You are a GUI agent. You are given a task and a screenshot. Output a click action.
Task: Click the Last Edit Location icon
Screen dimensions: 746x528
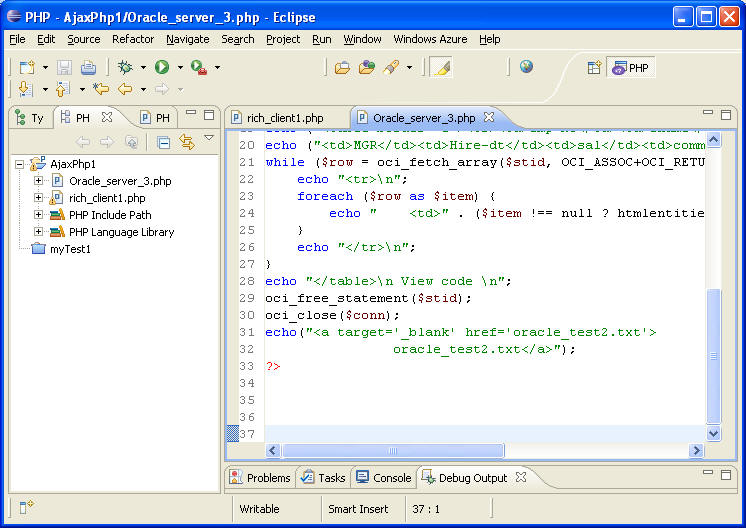[100, 89]
